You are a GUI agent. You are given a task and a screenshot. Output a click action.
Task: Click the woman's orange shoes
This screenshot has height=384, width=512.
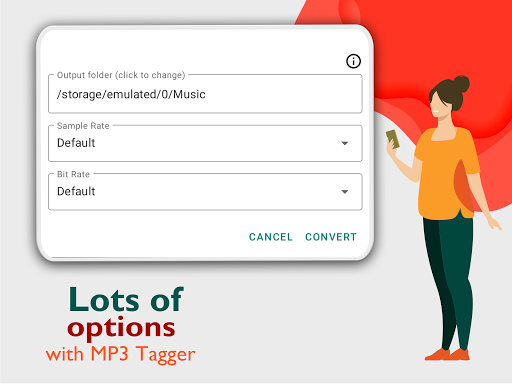[447, 354]
